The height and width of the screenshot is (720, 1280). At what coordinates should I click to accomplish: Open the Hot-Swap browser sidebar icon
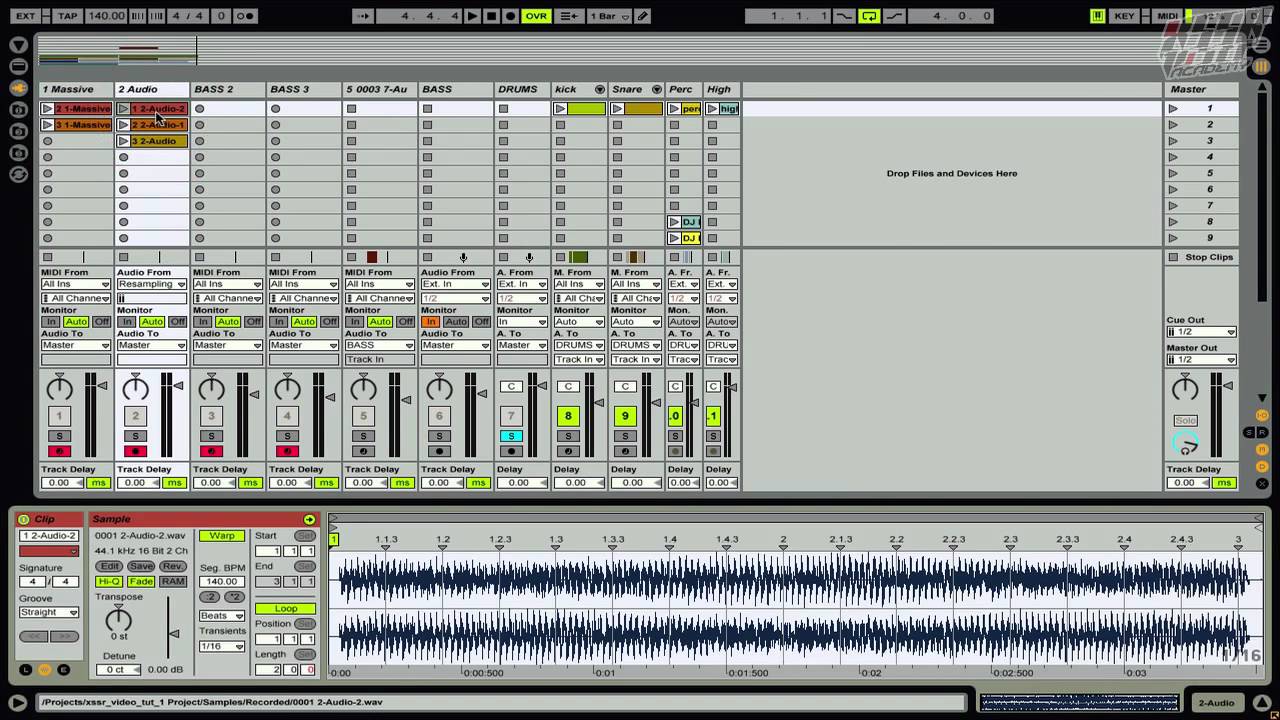18,175
